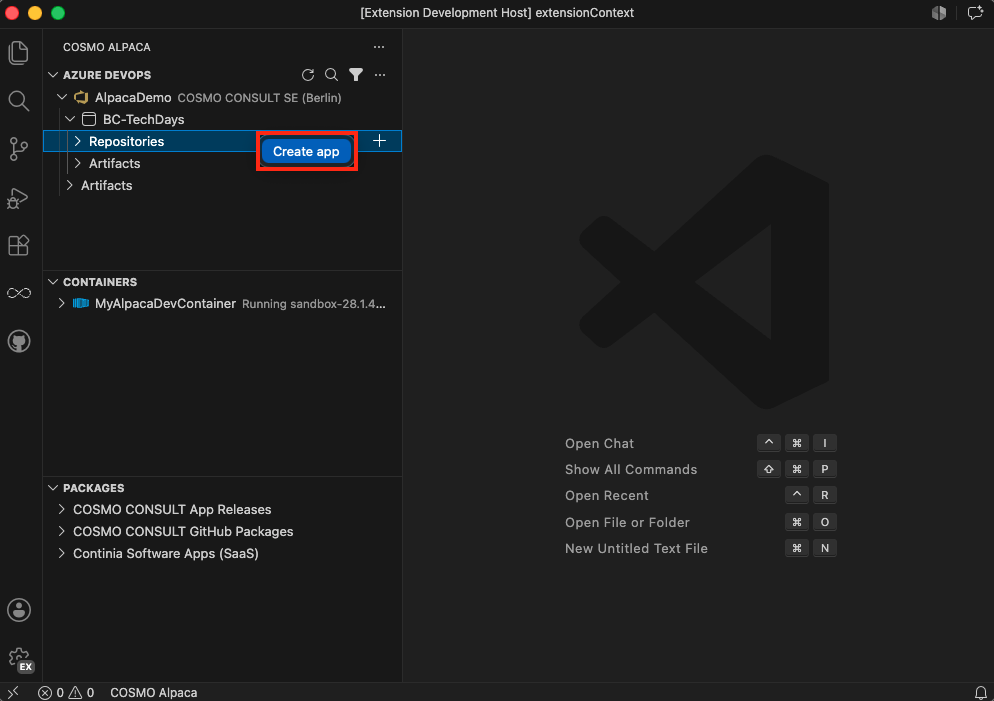
Task: Collapse the BC-TechDays project node
Action: 70,119
